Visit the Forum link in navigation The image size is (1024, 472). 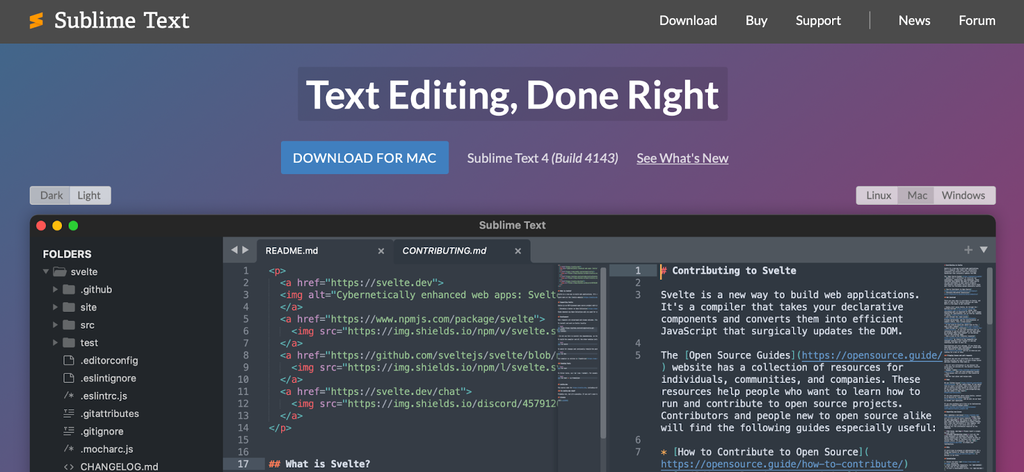tap(977, 21)
